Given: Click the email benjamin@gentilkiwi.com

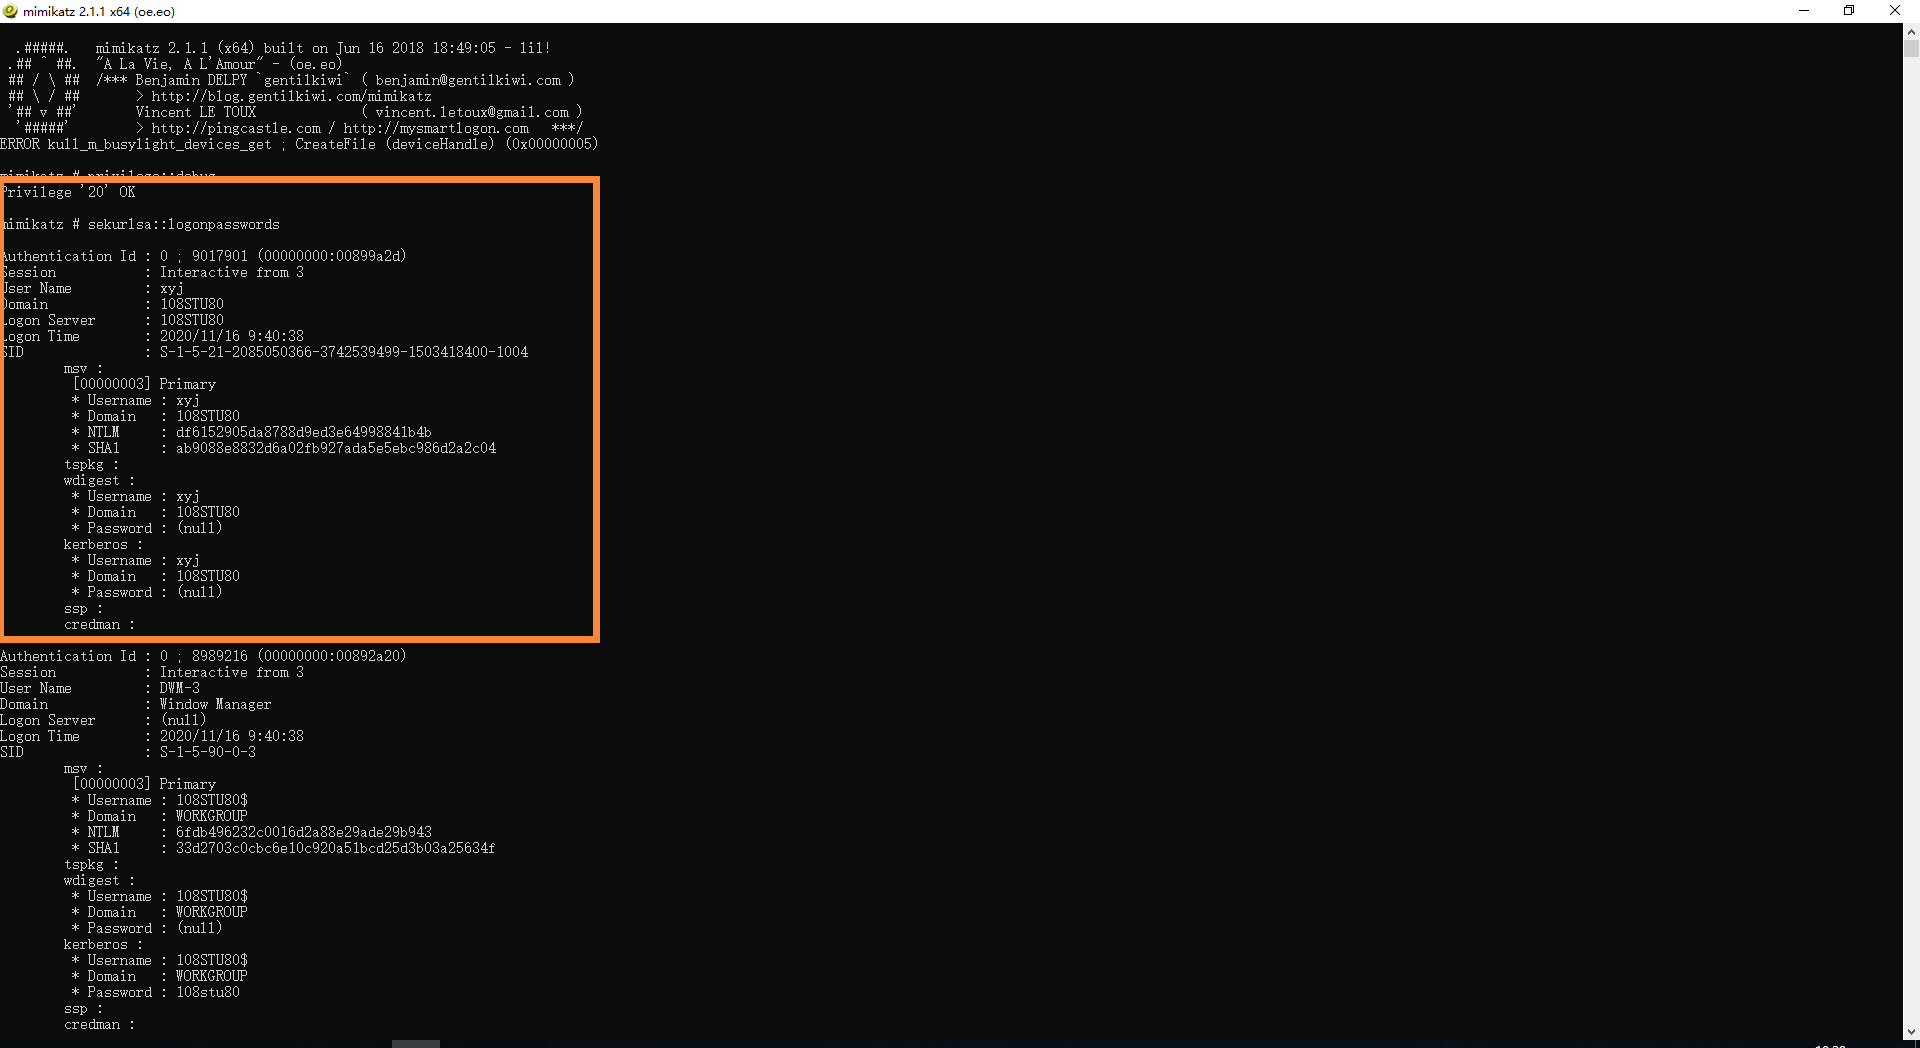Looking at the screenshot, I should 468,80.
